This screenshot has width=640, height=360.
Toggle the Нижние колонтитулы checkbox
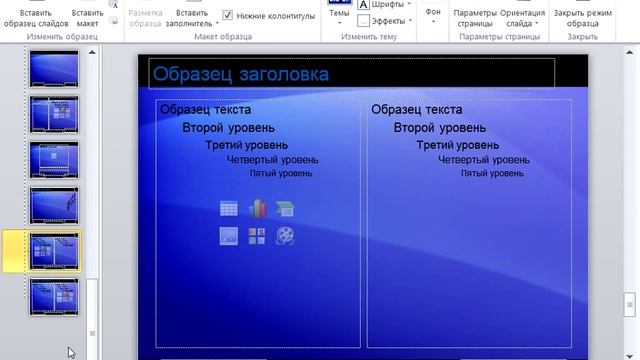click(x=227, y=16)
